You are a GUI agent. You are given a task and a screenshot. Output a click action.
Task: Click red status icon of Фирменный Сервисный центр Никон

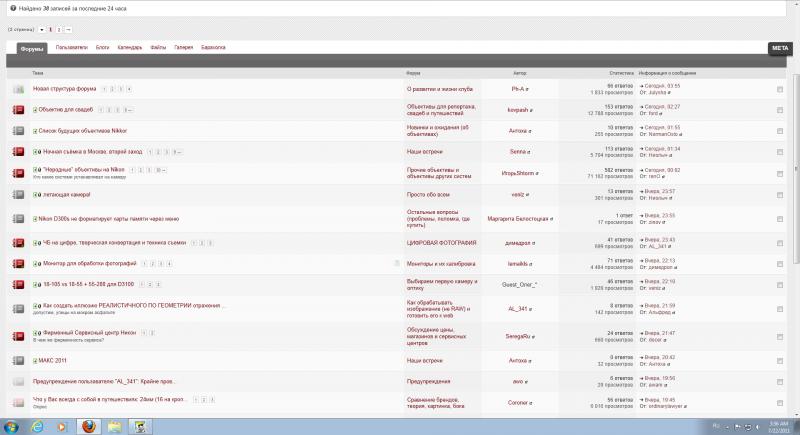[x=18, y=336]
